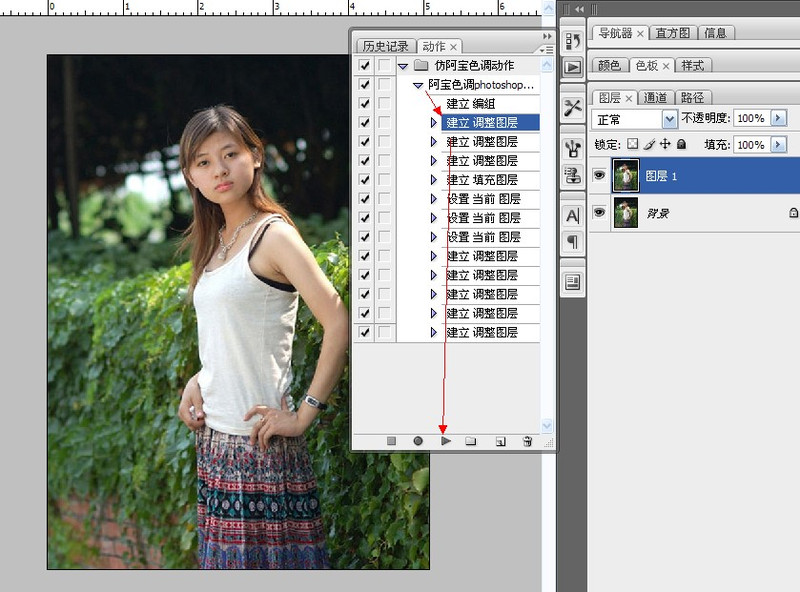The height and width of the screenshot is (592, 800).
Task: Collapse the 仿阿宝色调动作 action set triangle
Action: 403,66
